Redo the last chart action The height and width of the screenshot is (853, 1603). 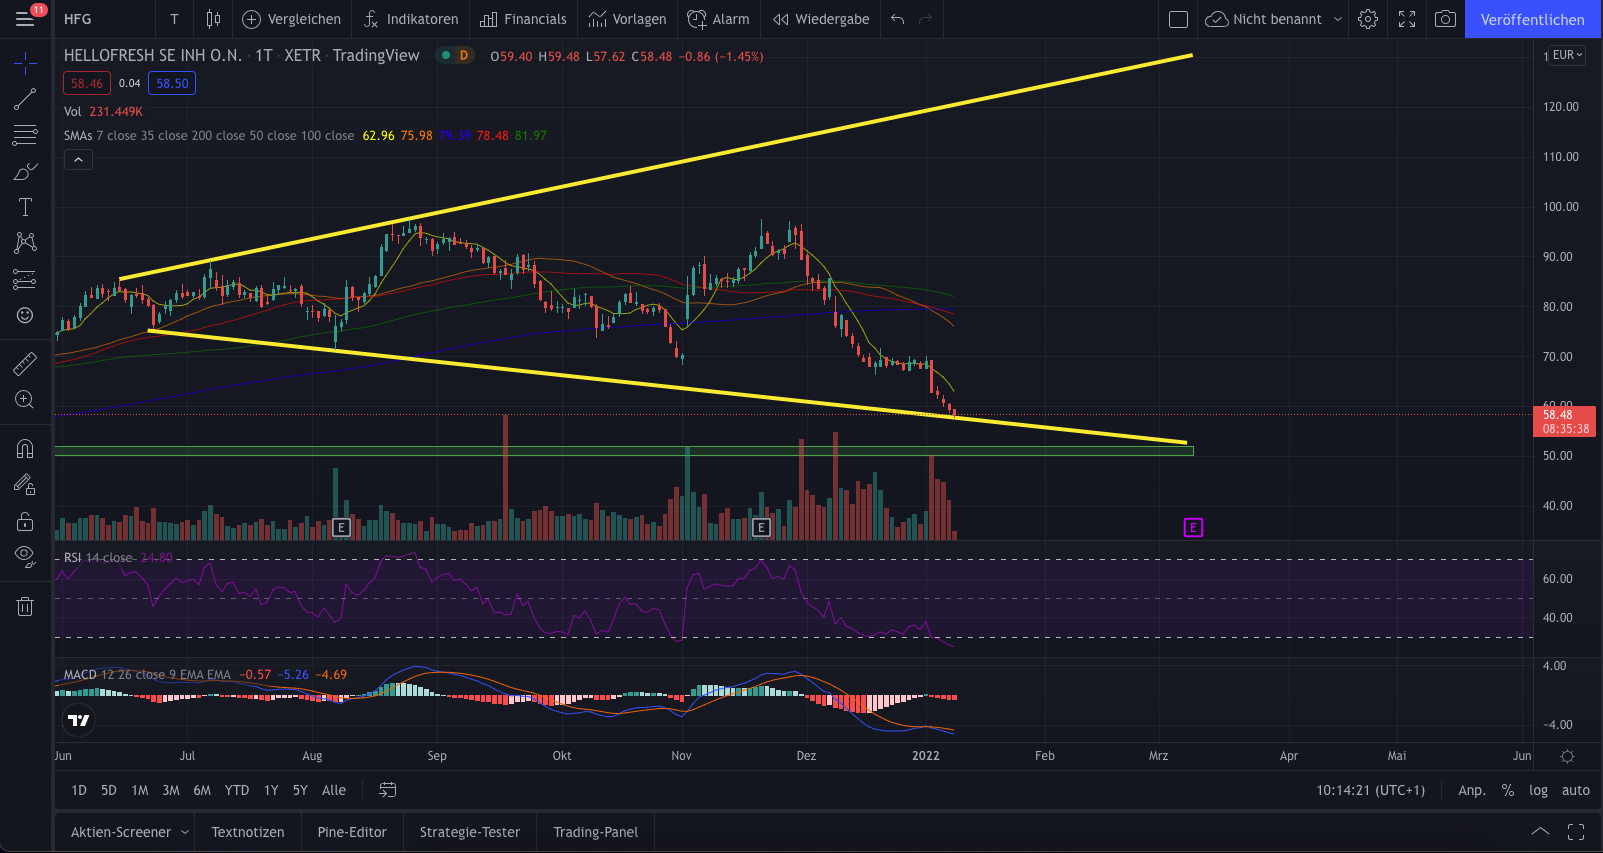pos(925,19)
